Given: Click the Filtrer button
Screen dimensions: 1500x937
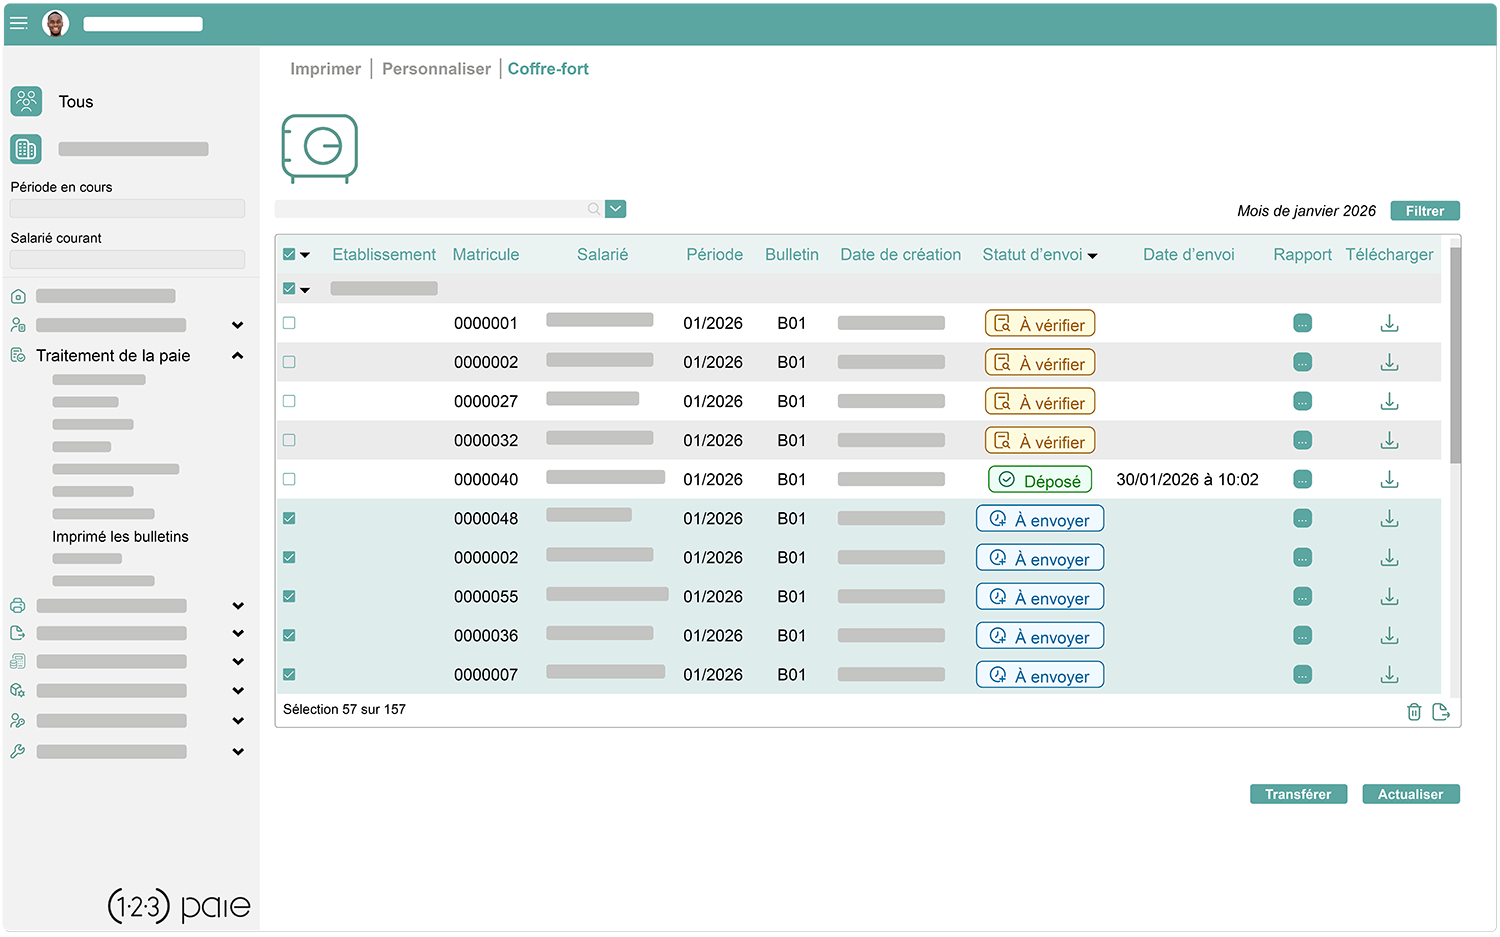Looking at the screenshot, I should tap(1424, 210).
